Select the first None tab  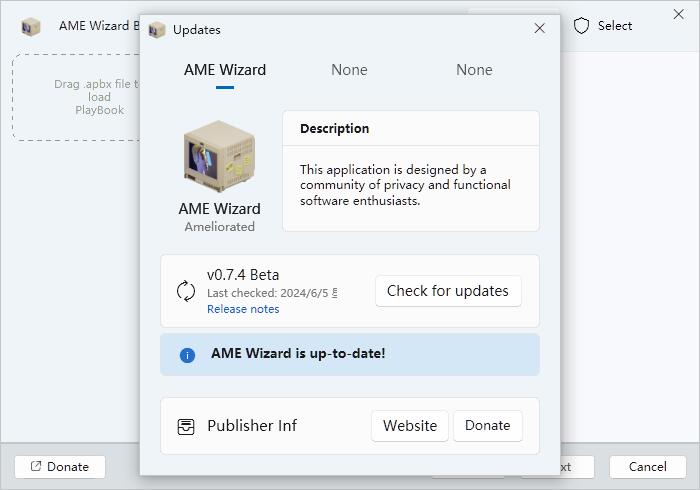pyautogui.click(x=350, y=70)
